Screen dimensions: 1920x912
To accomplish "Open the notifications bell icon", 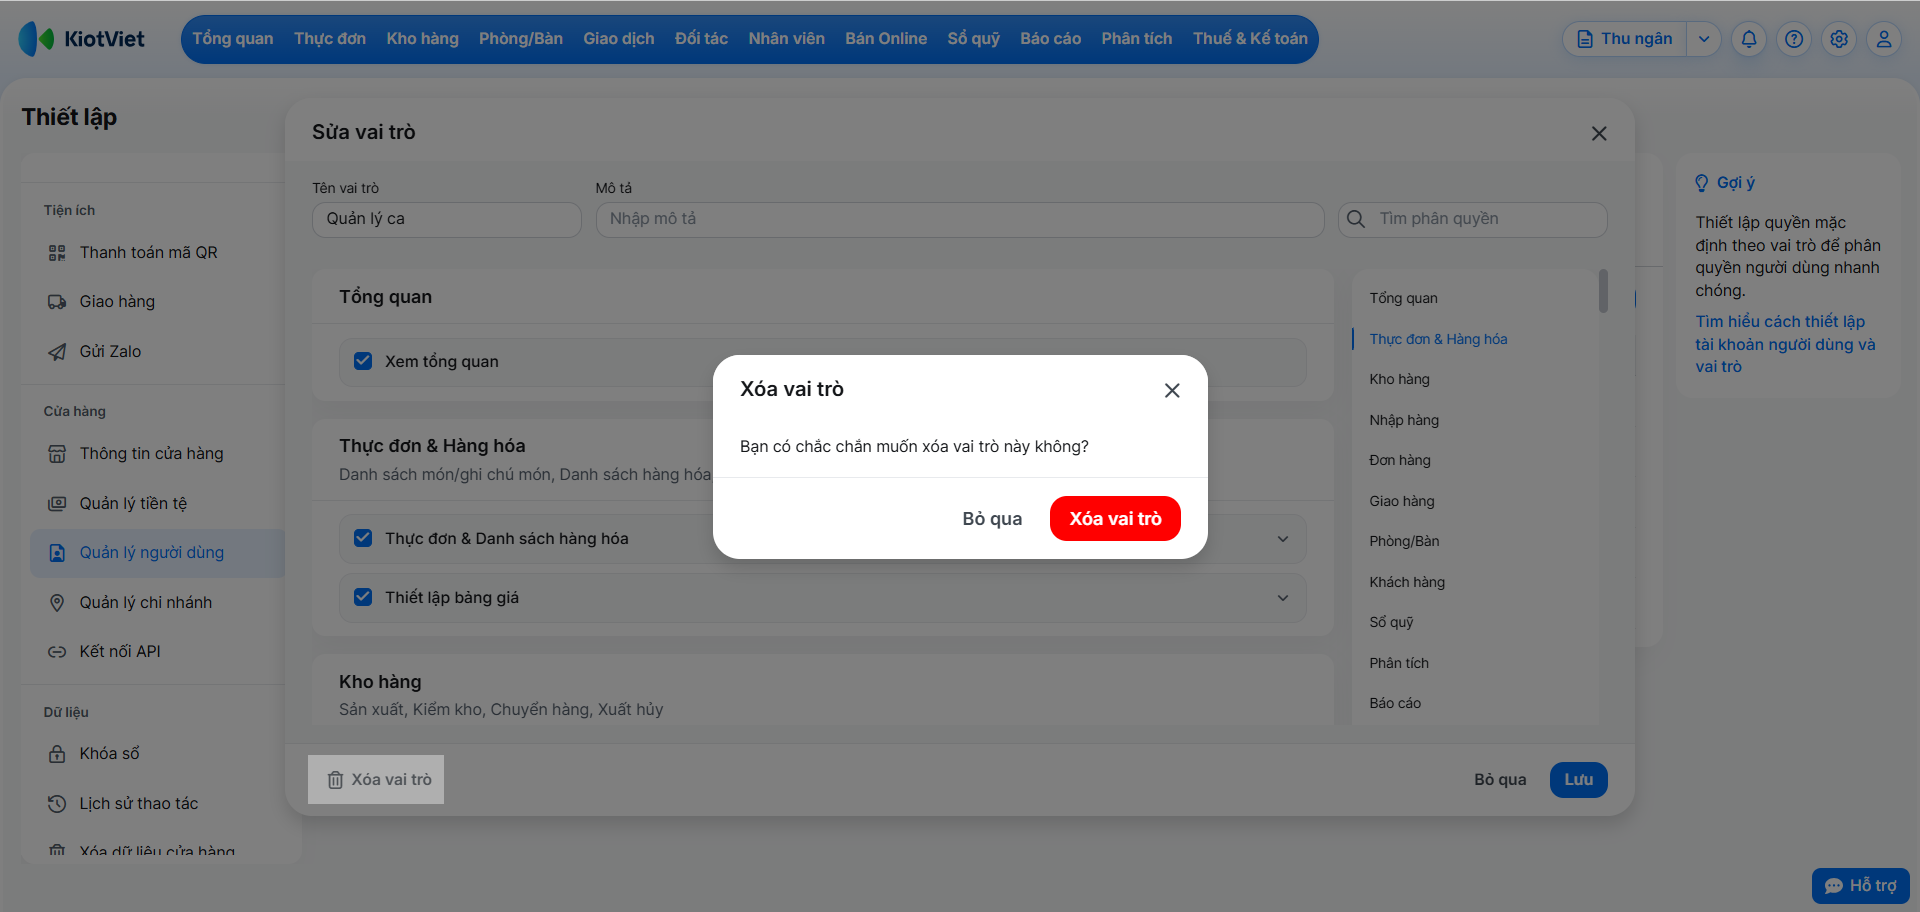I will (x=1749, y=39).
